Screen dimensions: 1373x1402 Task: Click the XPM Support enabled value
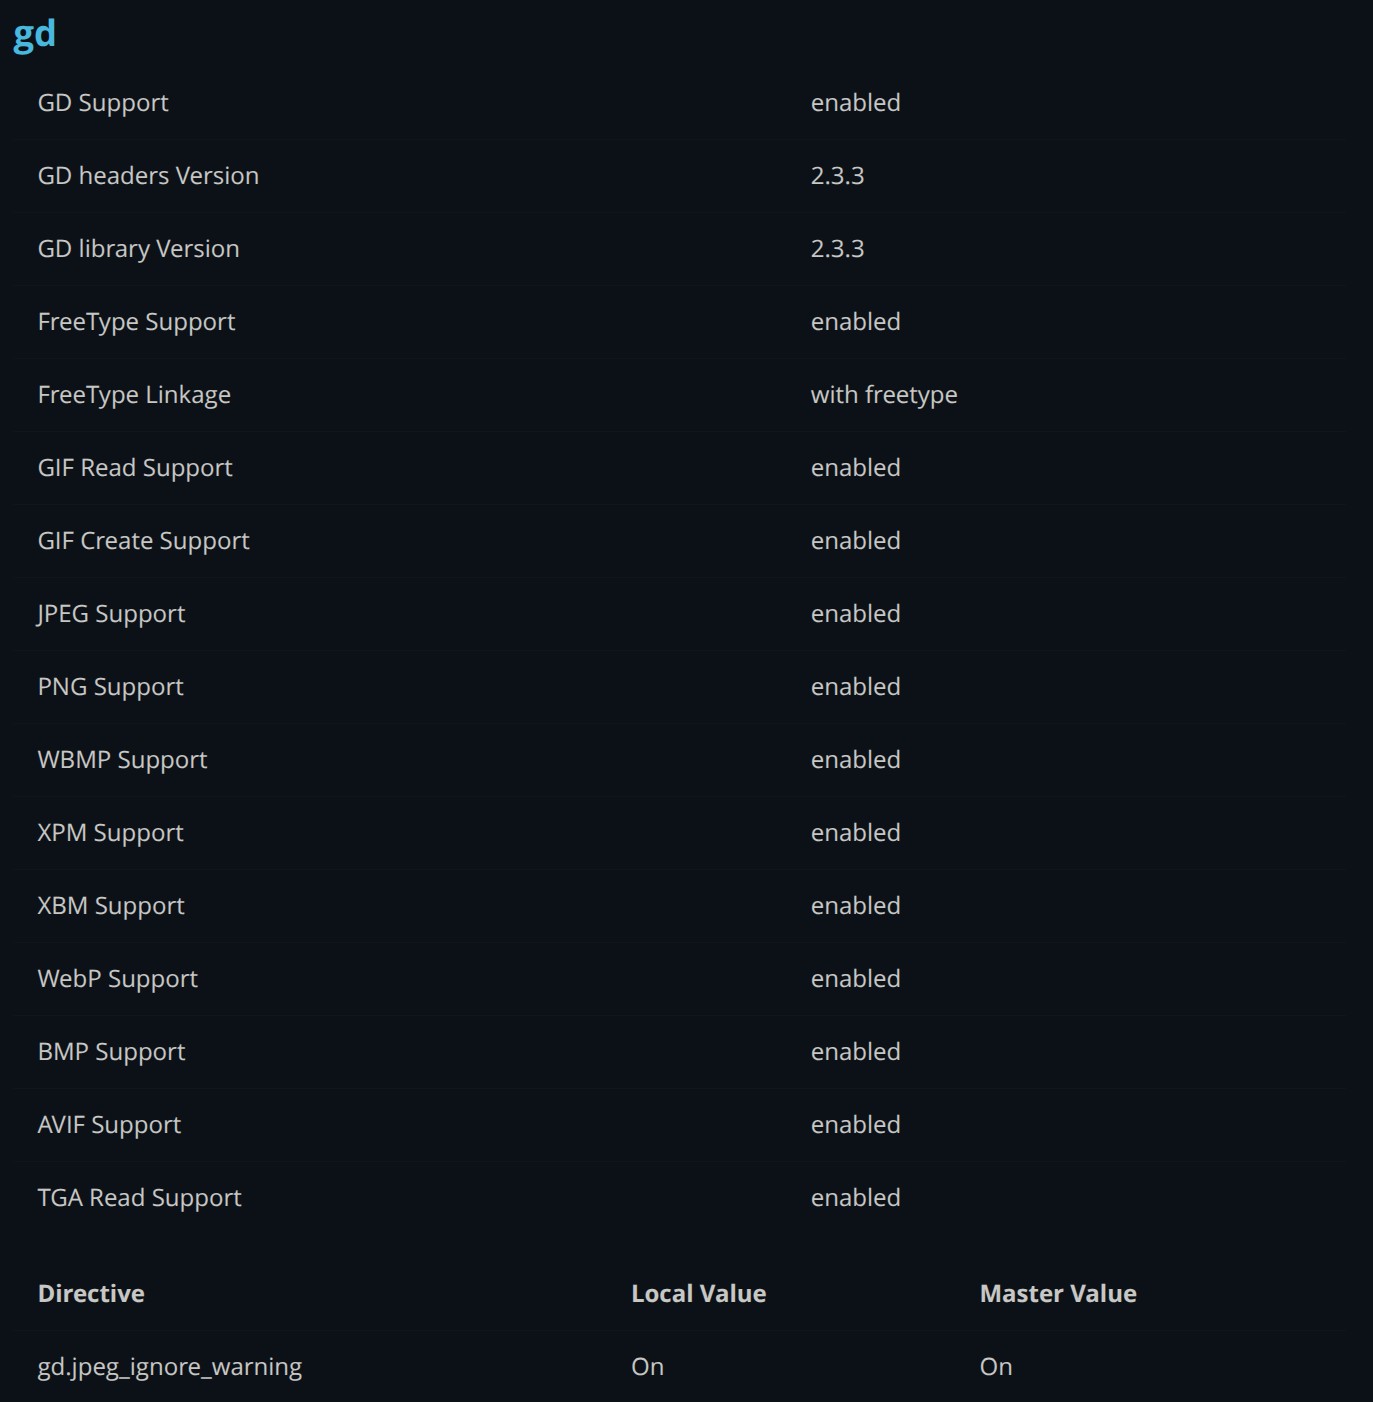tap(855, 833)
